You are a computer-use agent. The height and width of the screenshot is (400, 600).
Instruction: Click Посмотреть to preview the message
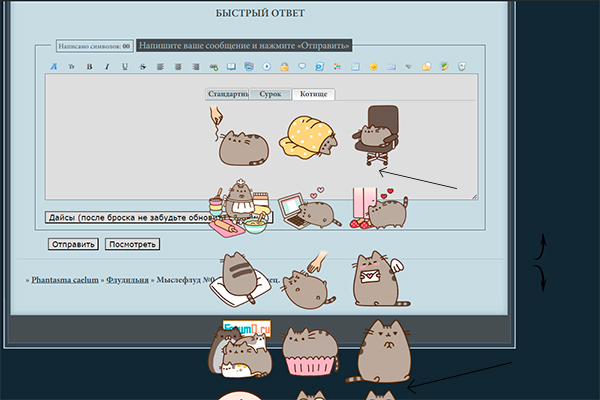[x=132, y=244]
